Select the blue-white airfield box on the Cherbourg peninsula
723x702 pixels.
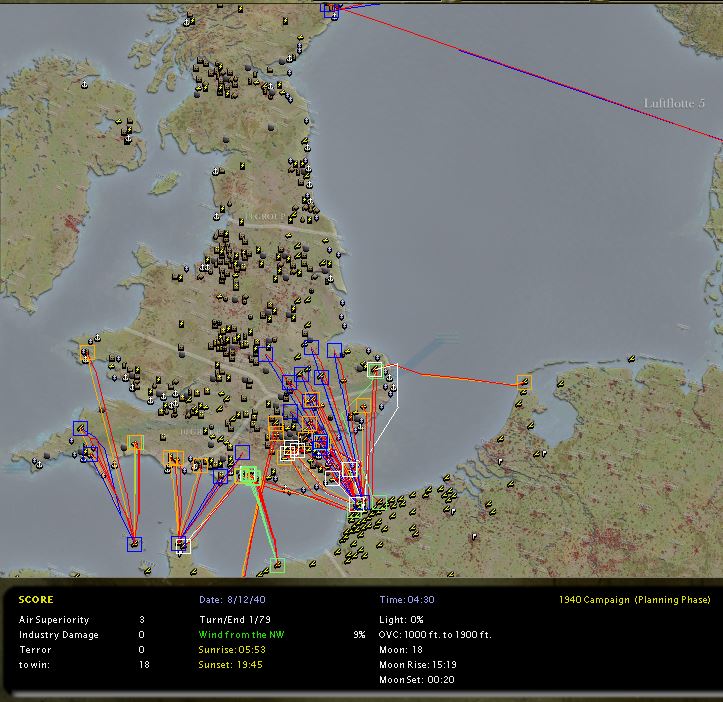pyautogui.click(x=181, y=545)
